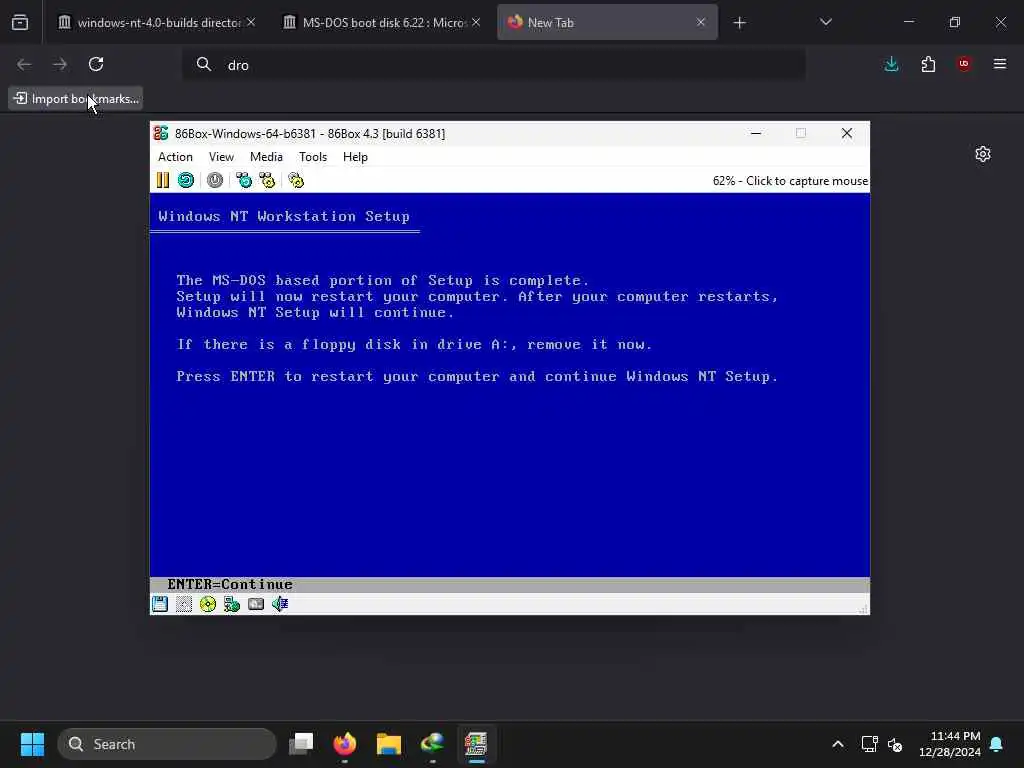The width and height of the screenshot is (1024, 768).
Task: Click the browser forward arrow
Action: click(x=60, y=64)
